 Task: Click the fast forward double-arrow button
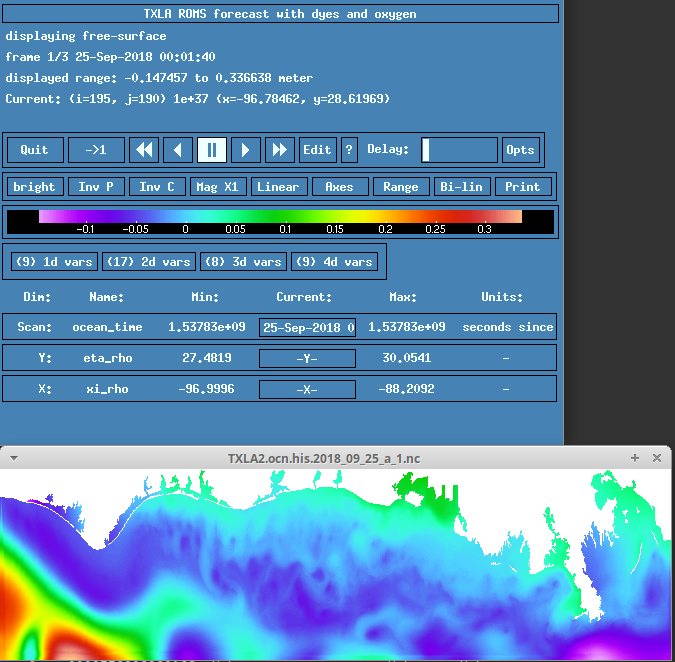pyautogui.click(x=280, y=150)
